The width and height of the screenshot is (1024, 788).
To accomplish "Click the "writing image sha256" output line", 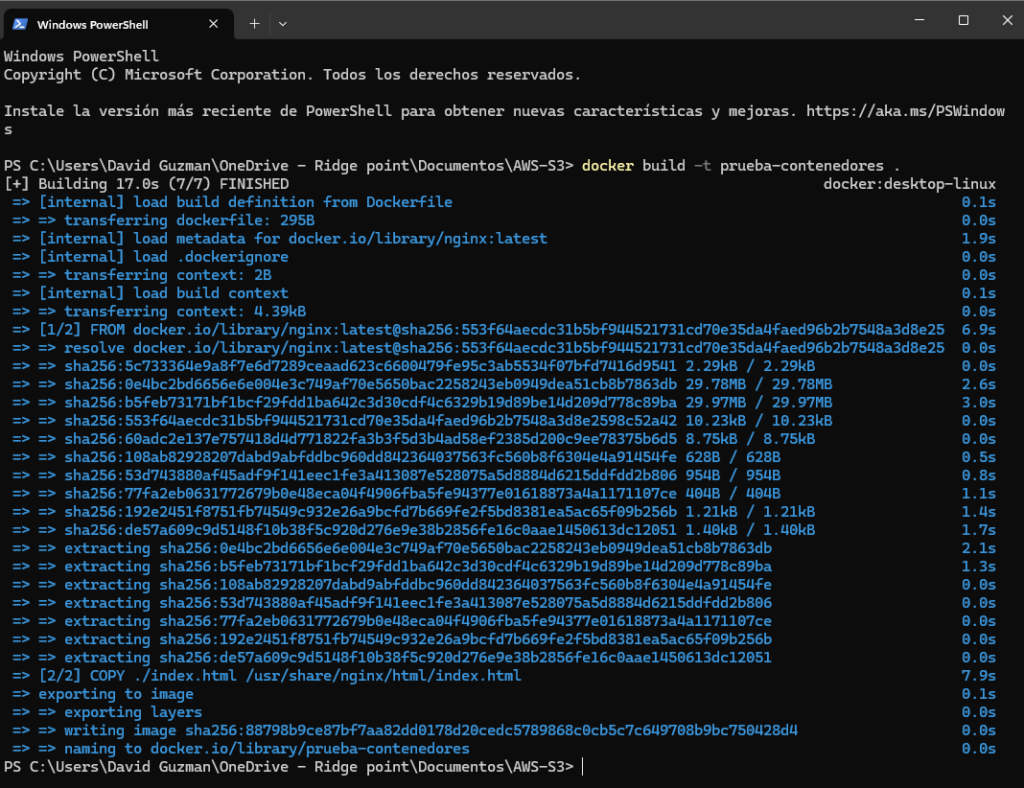I will [x=430, y=730].
